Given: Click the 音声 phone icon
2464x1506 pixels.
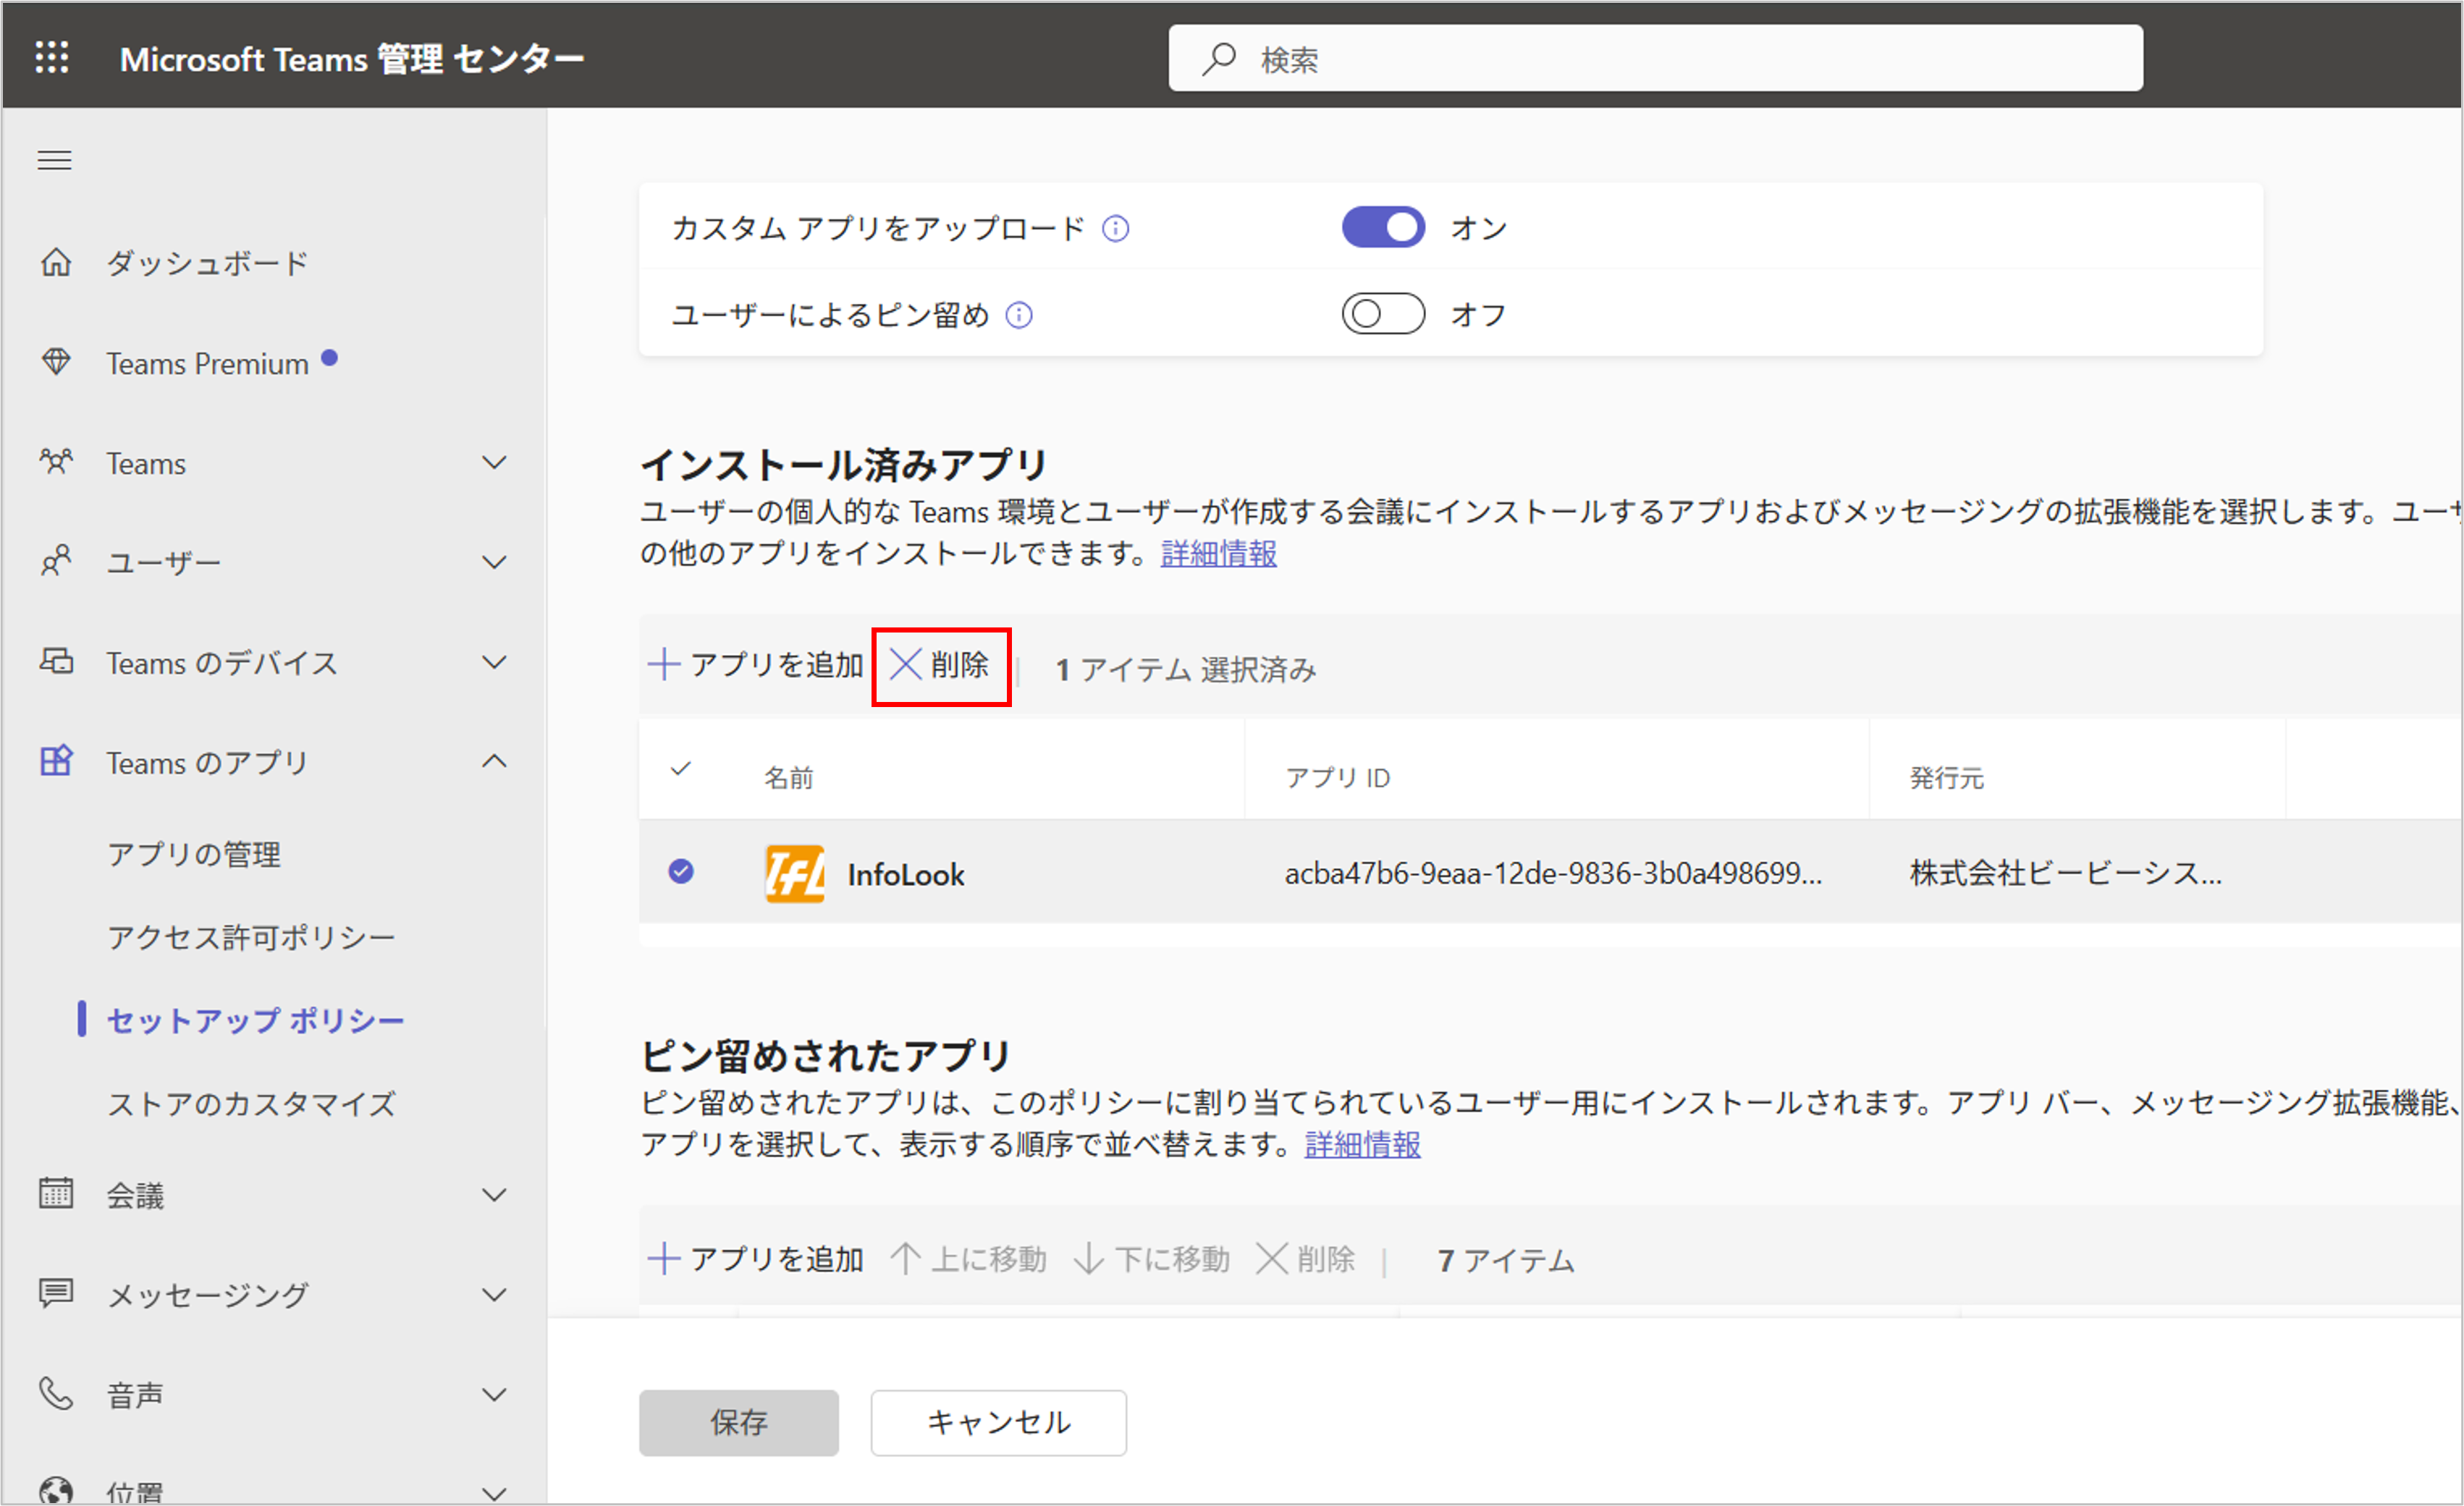Looking at the screenshot, I should click(56, 1393).
